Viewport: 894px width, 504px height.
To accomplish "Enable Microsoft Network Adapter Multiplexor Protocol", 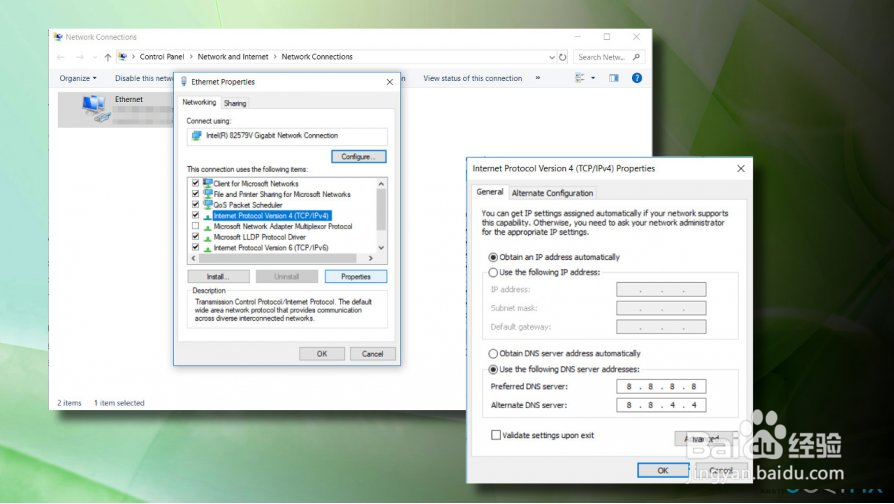I will pos(196,226).
